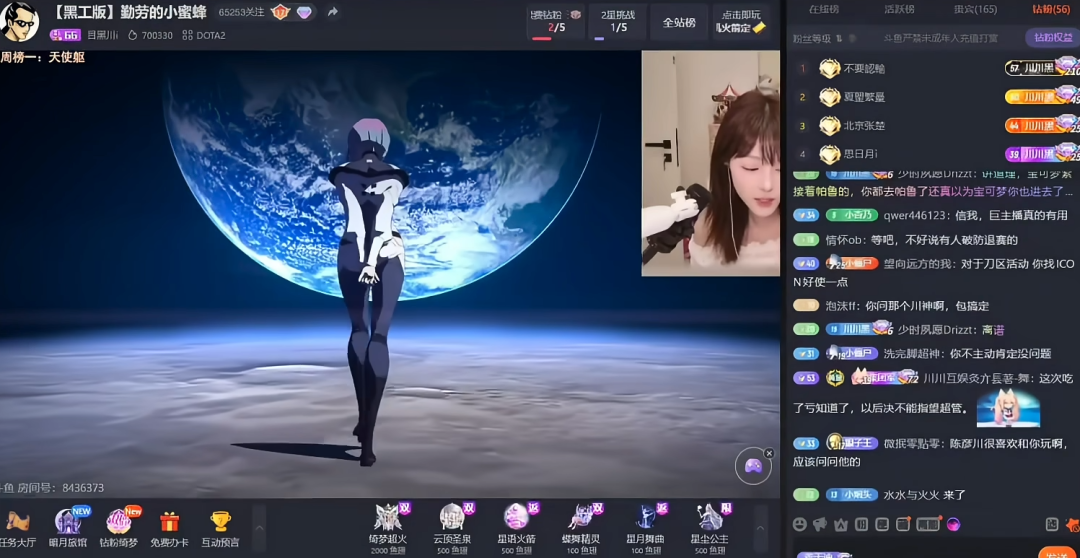Screen dimensions: 1080x558
Task: Open the streamer webcam overlay on the video
Action: coord(710,163)
